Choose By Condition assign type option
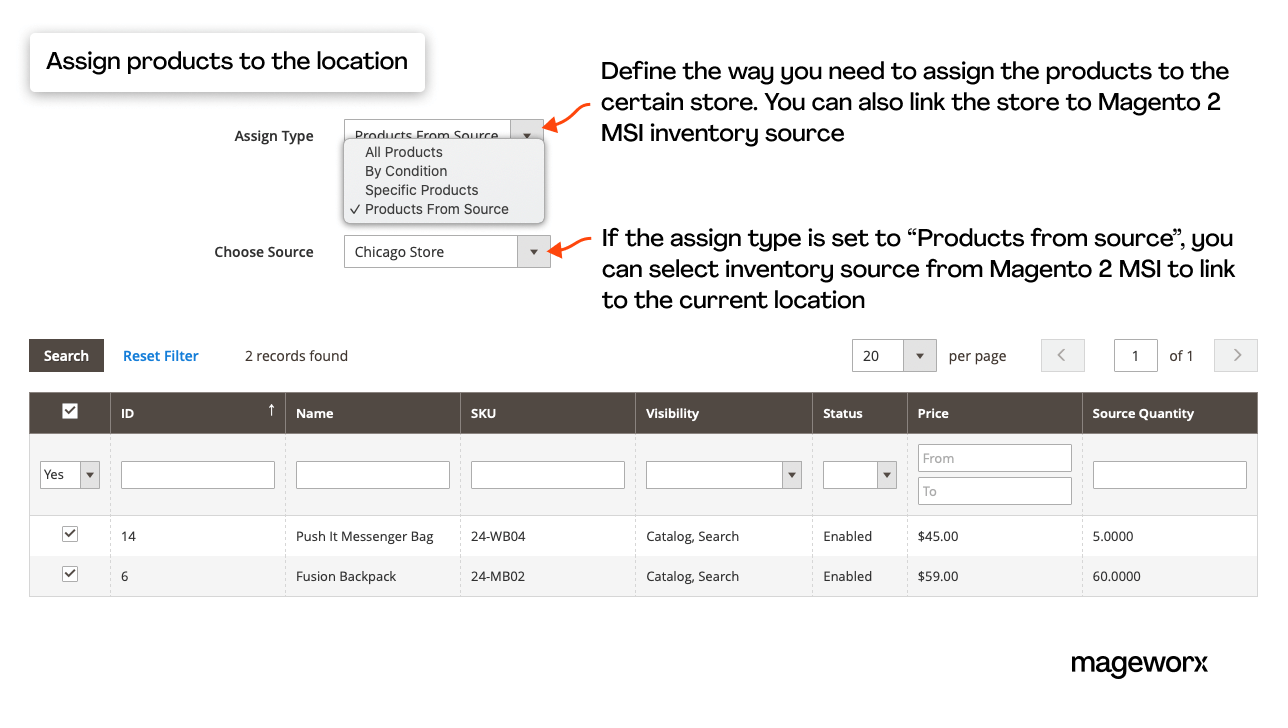This screenshot has height=728, width=1288. [x=405, y=171]
